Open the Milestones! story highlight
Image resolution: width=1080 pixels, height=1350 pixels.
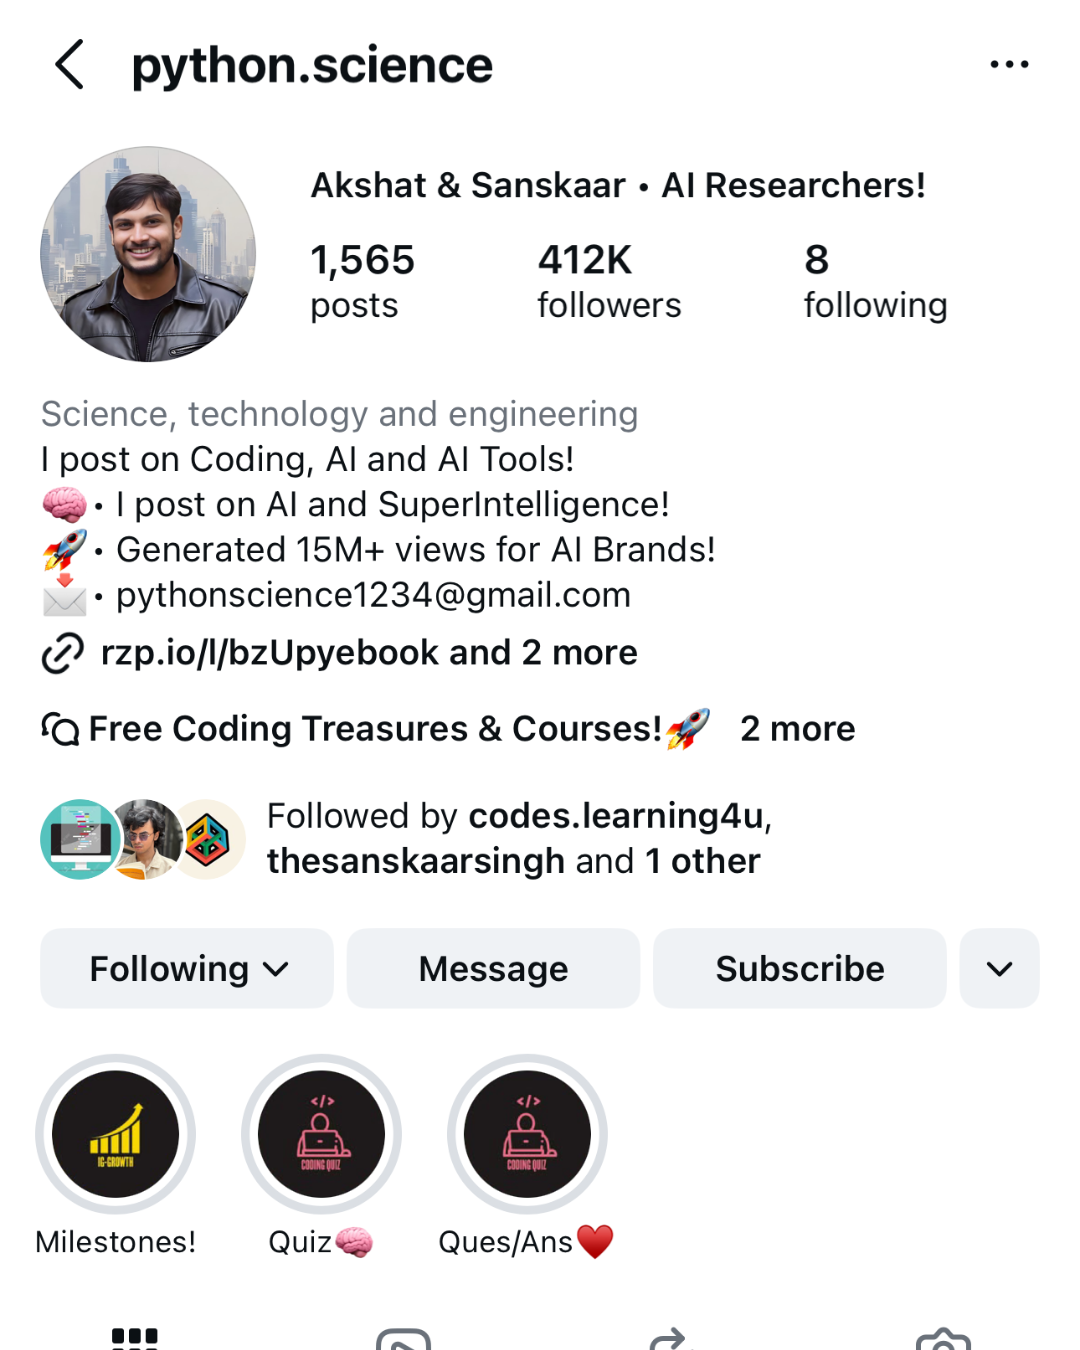pyautogui.click(x=116, y=1134)
